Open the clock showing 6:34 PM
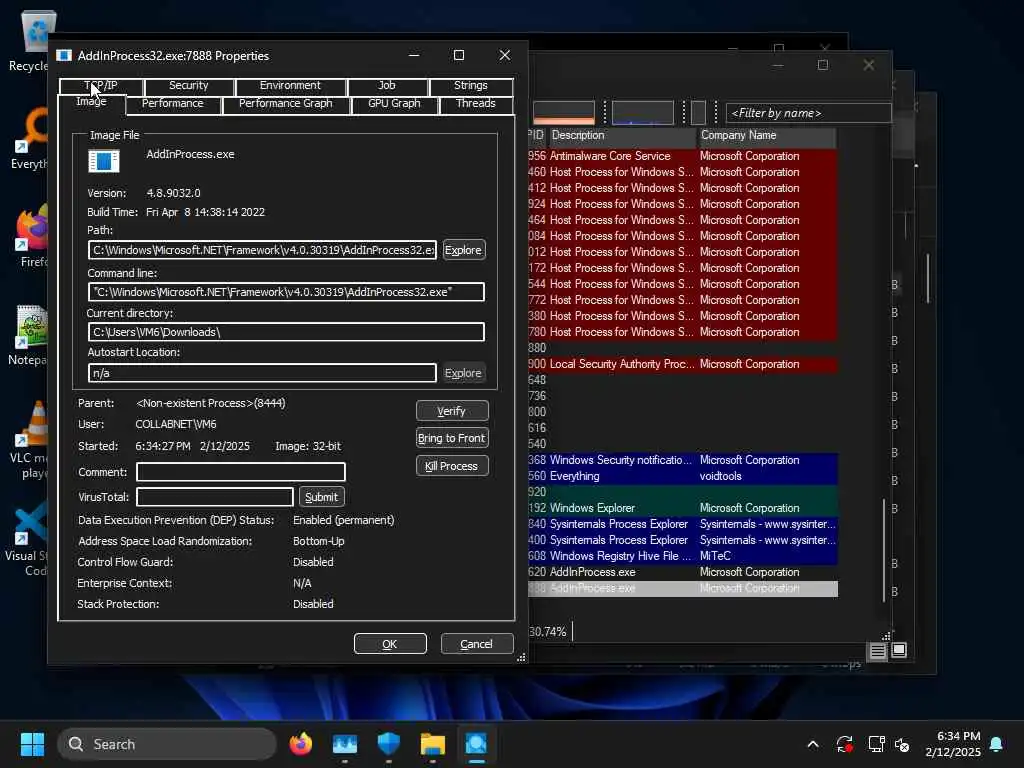This screenshot has height=768, width=1024. (x=958, y=736)
